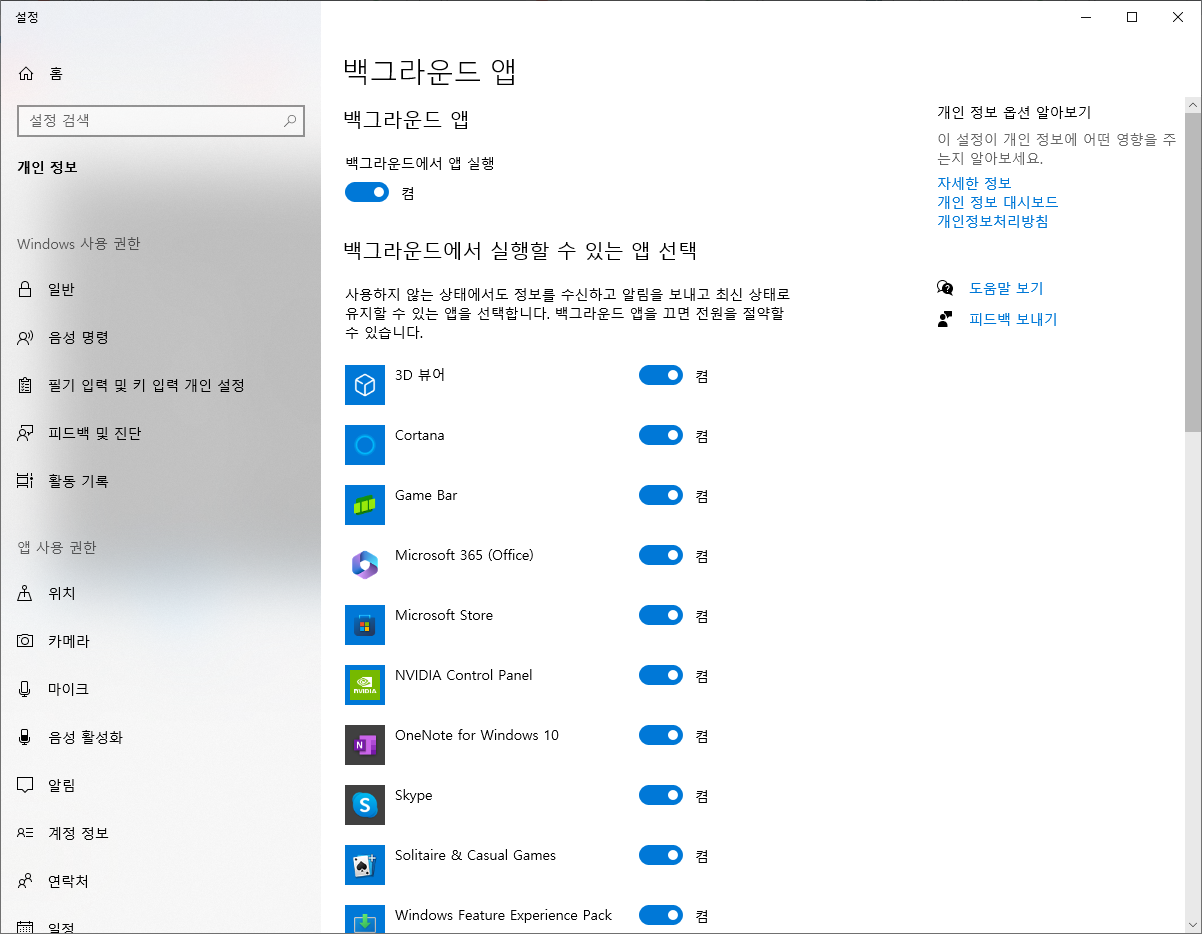Click the home icon beside 홈
This screenshot has width=1202, height=934.
tap(26, 73)
